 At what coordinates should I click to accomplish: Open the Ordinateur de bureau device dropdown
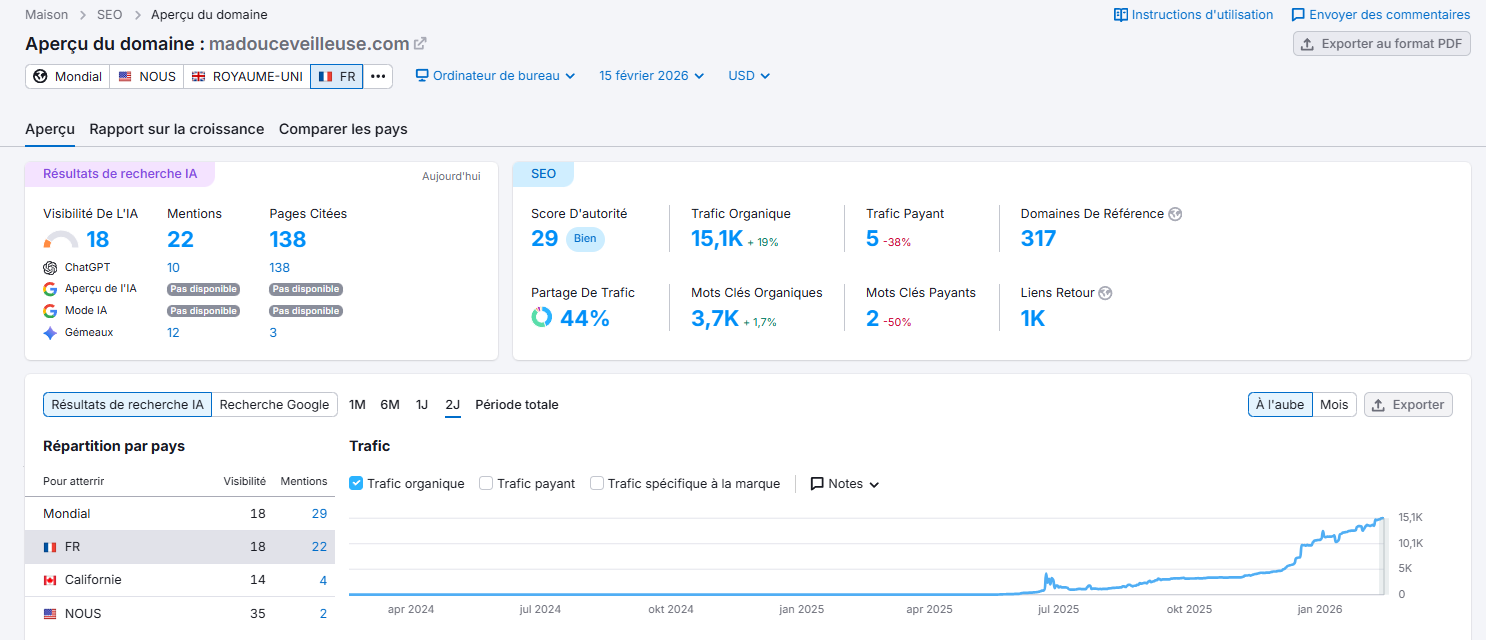(x=494, y=75)
